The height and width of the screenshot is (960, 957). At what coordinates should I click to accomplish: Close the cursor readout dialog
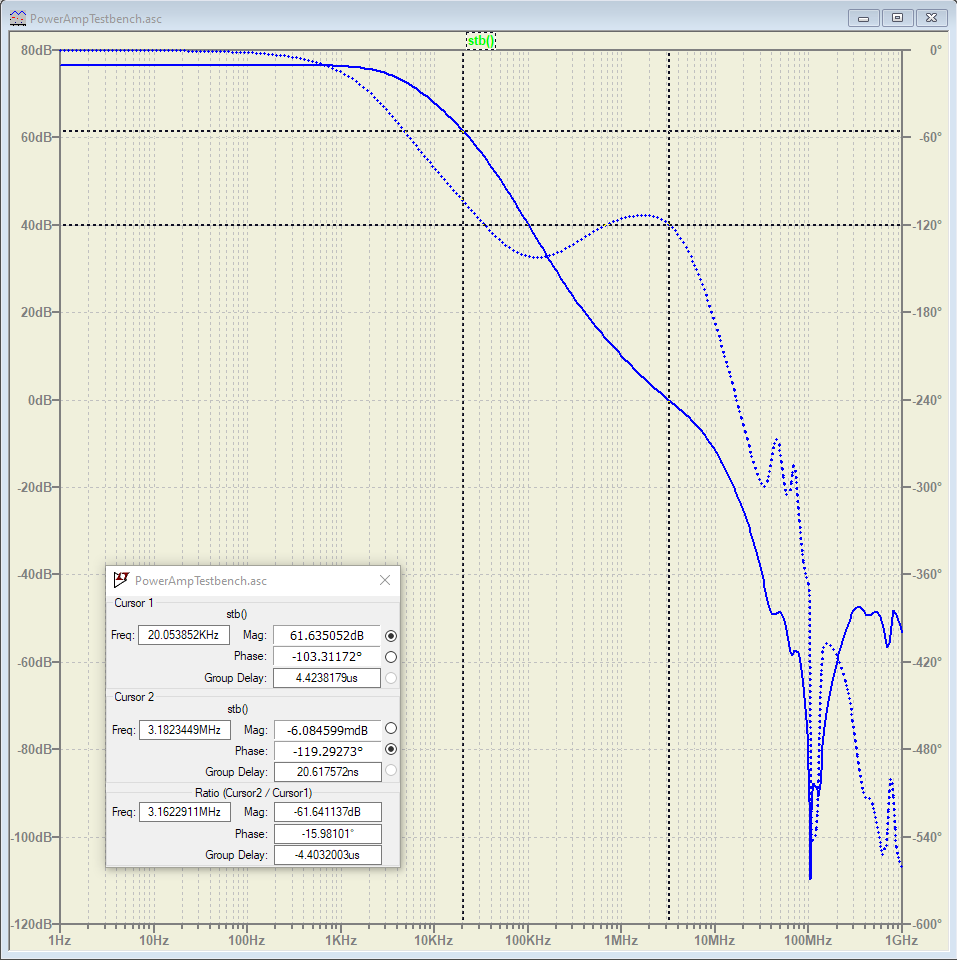(x=385, y=580)
